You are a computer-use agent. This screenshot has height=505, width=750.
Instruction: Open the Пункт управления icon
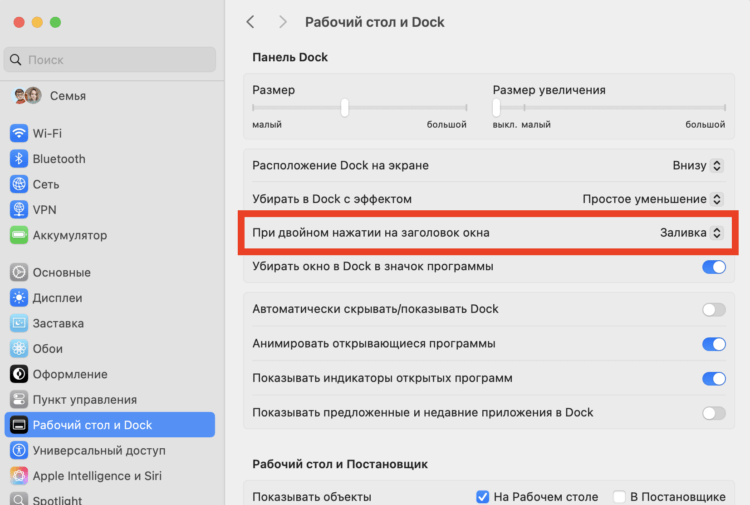tap(19, 399)
